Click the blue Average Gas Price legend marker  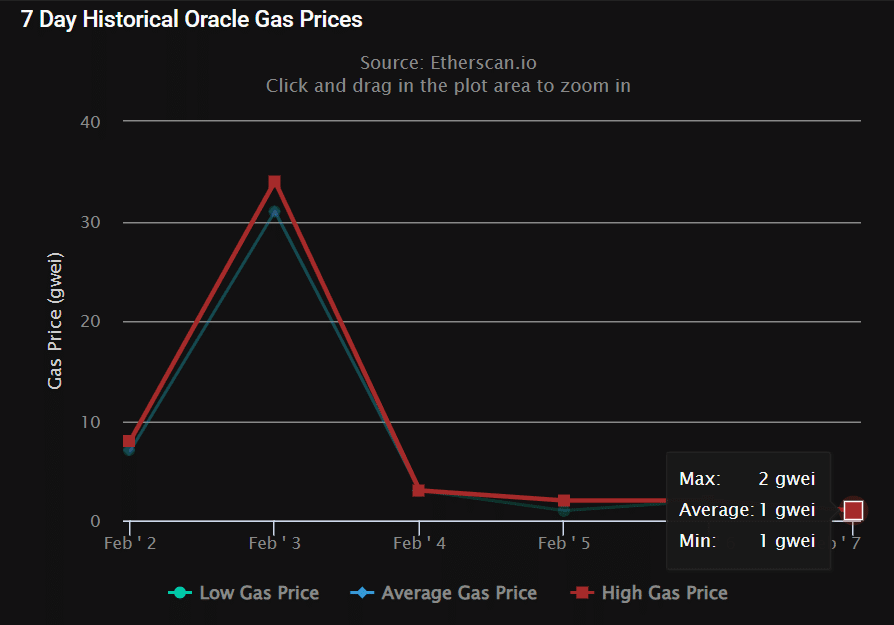(x=362, y=593)
